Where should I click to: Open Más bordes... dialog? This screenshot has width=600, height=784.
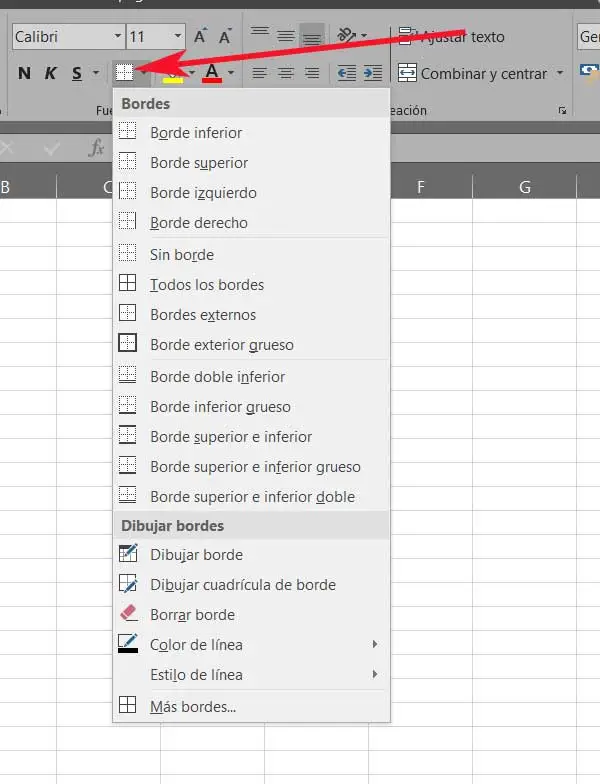193,707
